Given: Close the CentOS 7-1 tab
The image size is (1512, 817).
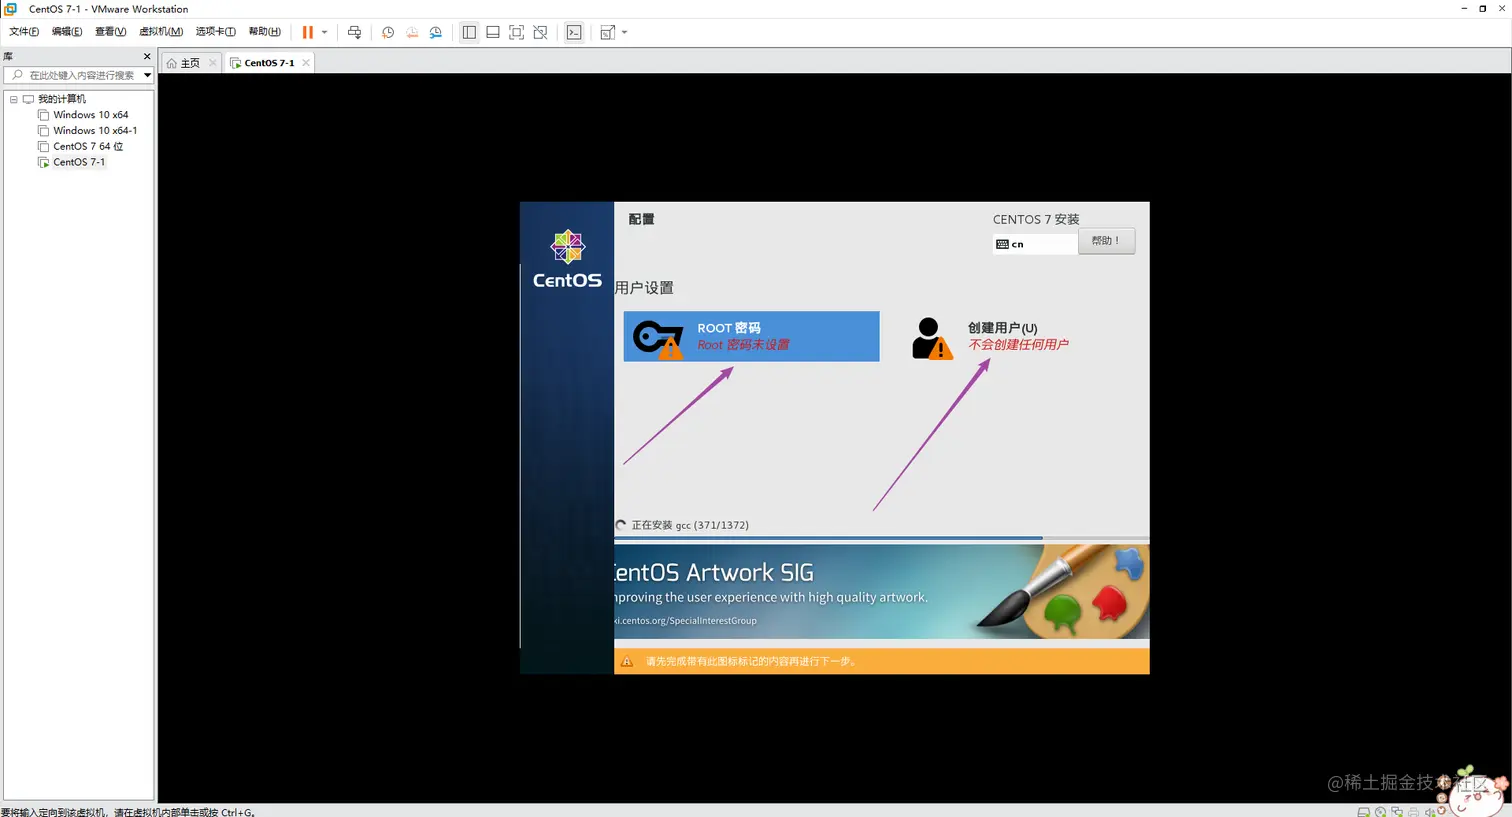Looking at the screenshot, I should 306,63.
